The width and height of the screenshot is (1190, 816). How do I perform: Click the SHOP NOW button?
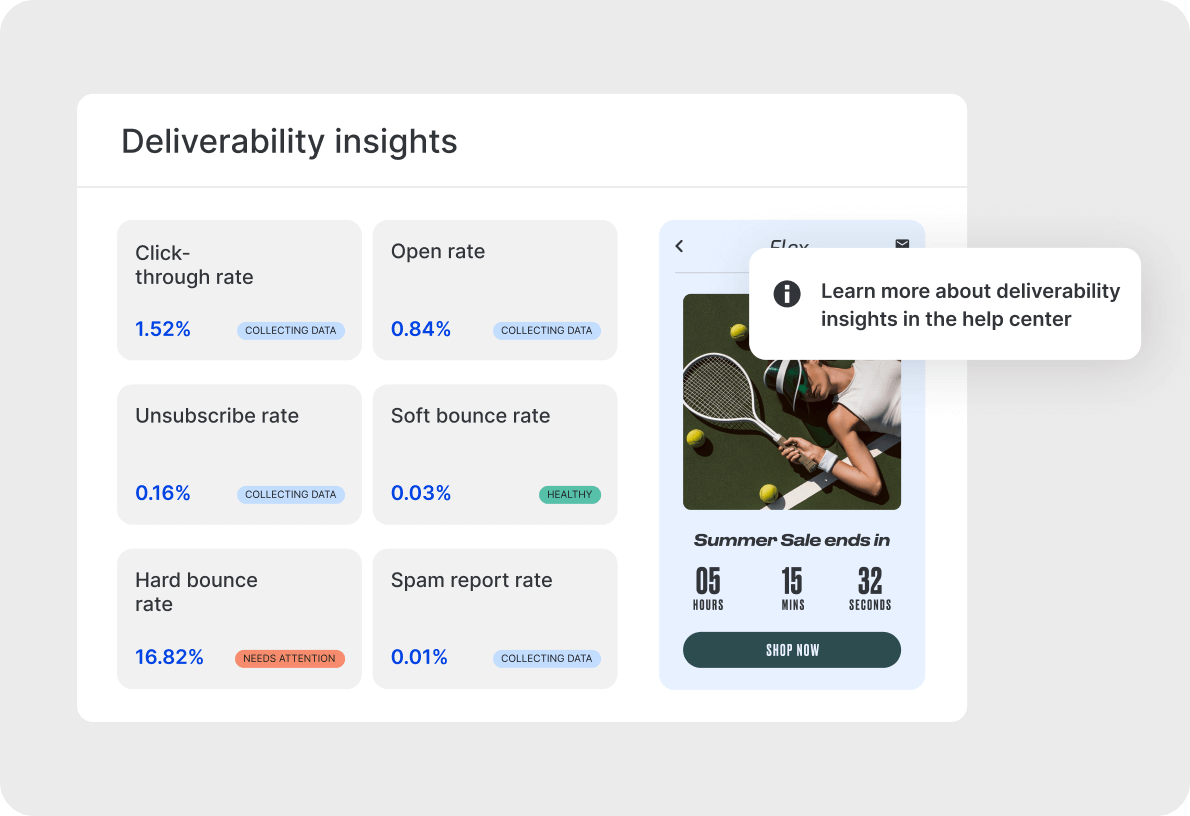792,650
